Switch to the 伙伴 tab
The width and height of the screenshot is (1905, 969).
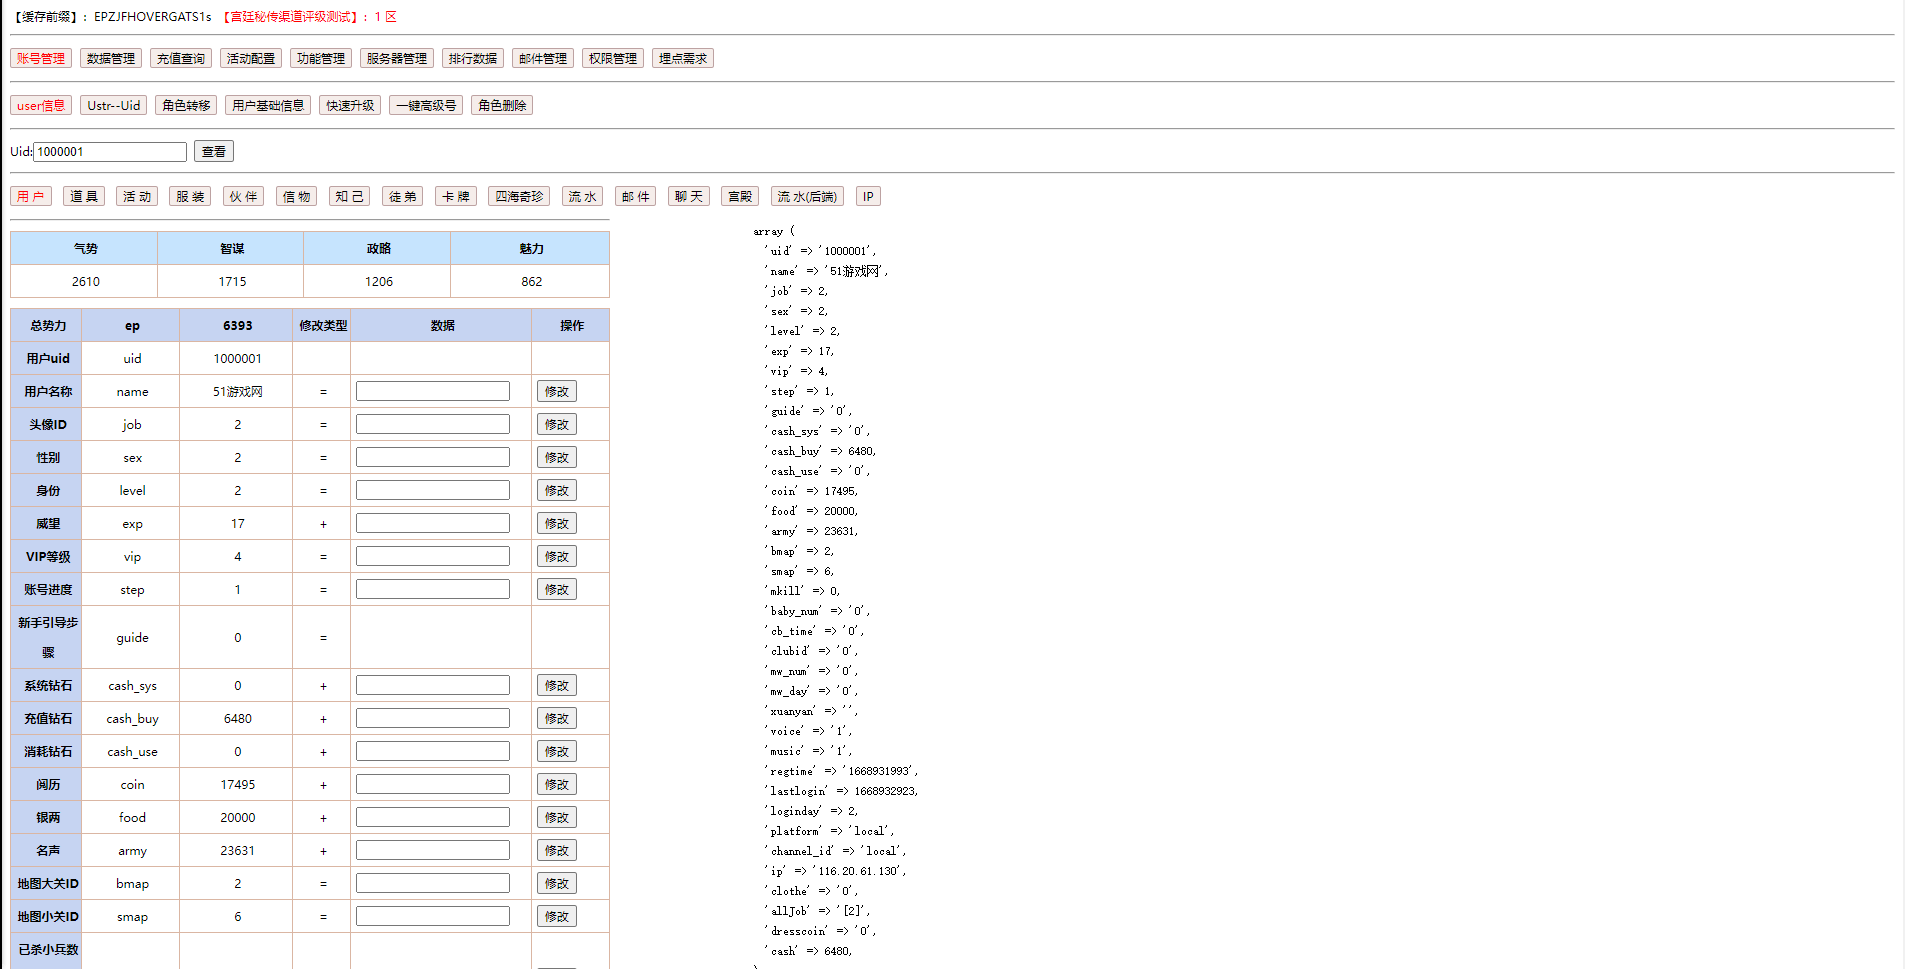click(x=243, y=197)
